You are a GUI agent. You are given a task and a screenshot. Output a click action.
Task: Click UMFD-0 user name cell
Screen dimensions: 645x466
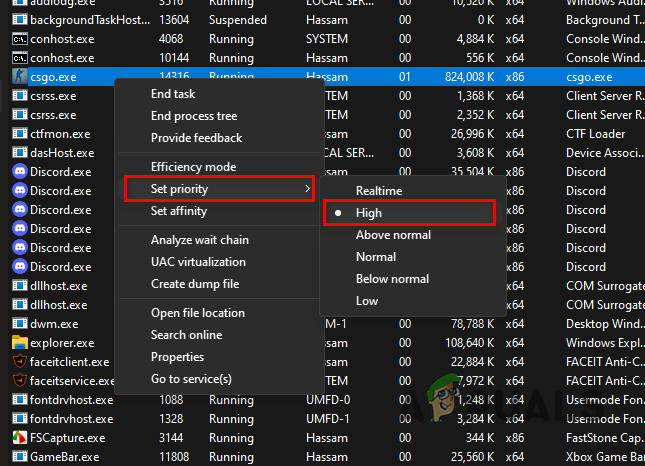[327, 399]
